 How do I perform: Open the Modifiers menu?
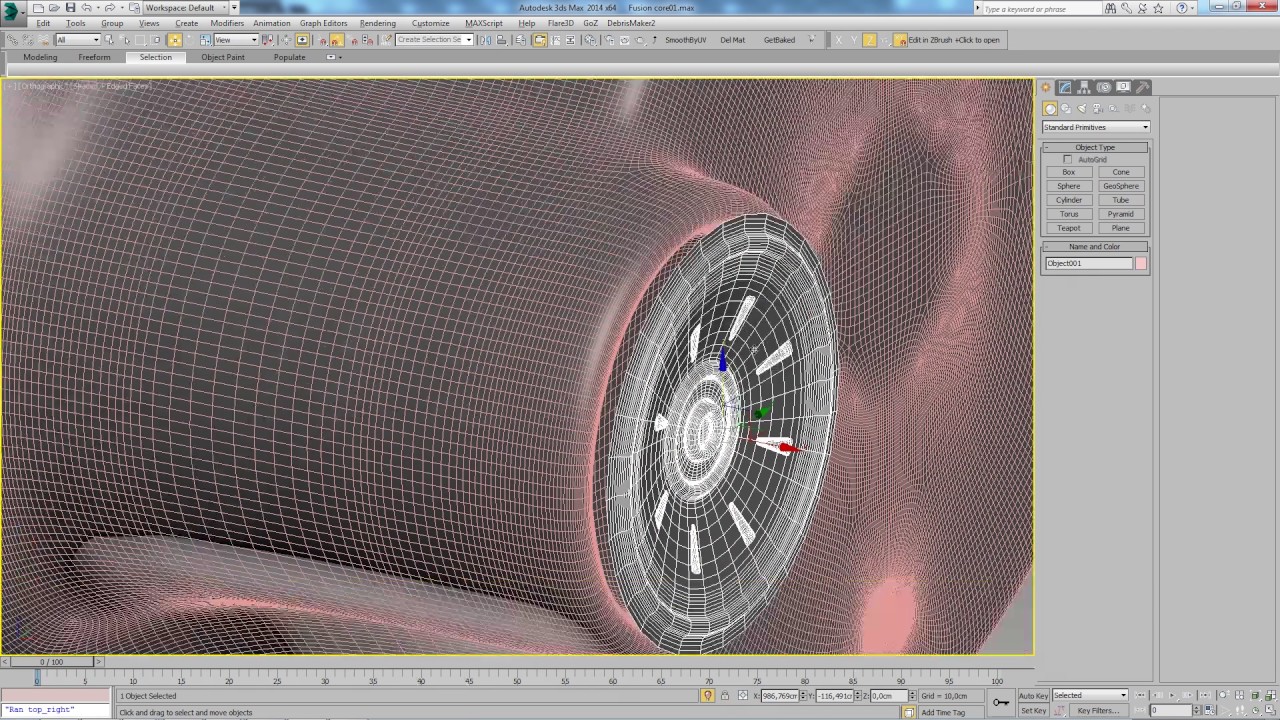(227, 23)
